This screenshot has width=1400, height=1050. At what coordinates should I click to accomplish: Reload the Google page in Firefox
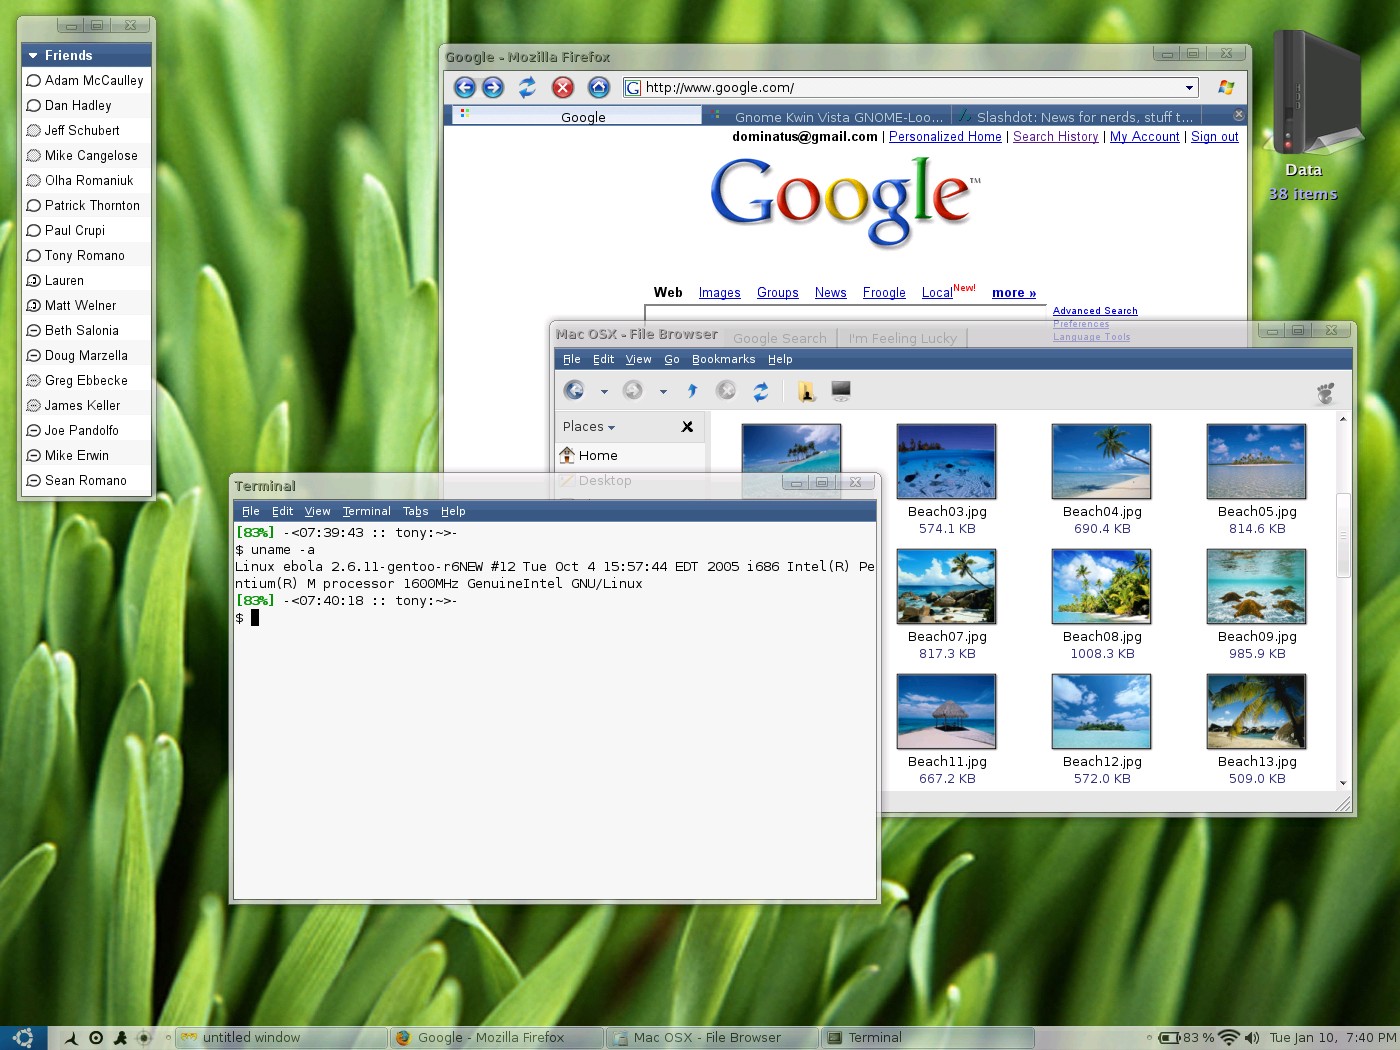tap(527, 87)
